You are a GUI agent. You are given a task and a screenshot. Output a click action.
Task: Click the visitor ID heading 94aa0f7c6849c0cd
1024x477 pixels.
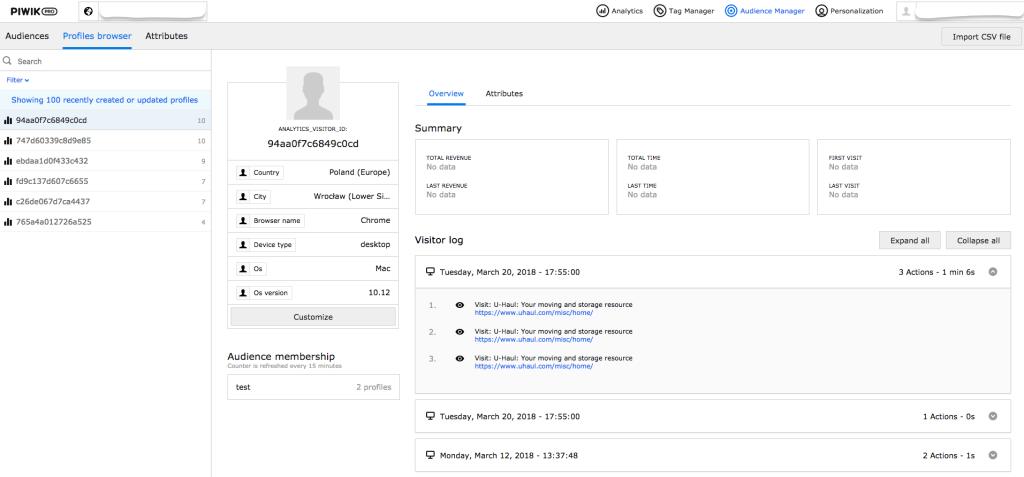coord(313,143)
